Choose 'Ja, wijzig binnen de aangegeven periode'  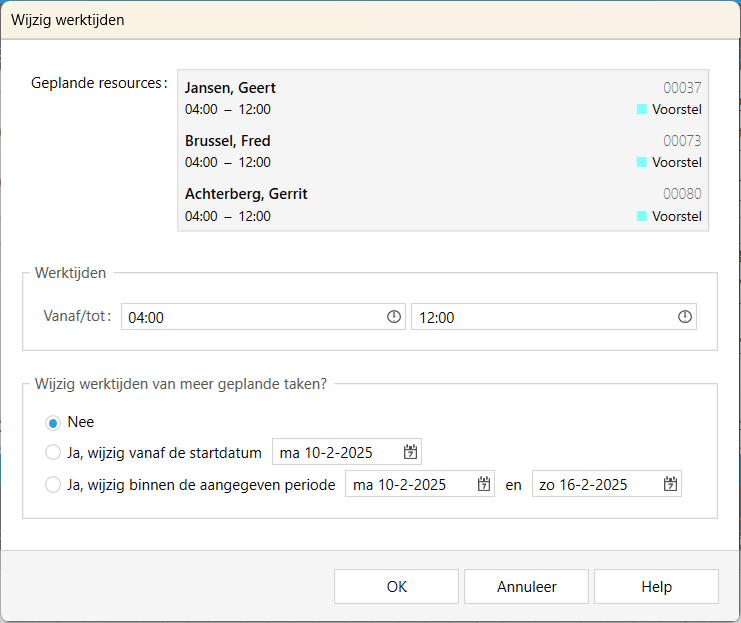(x=53, y=485)
